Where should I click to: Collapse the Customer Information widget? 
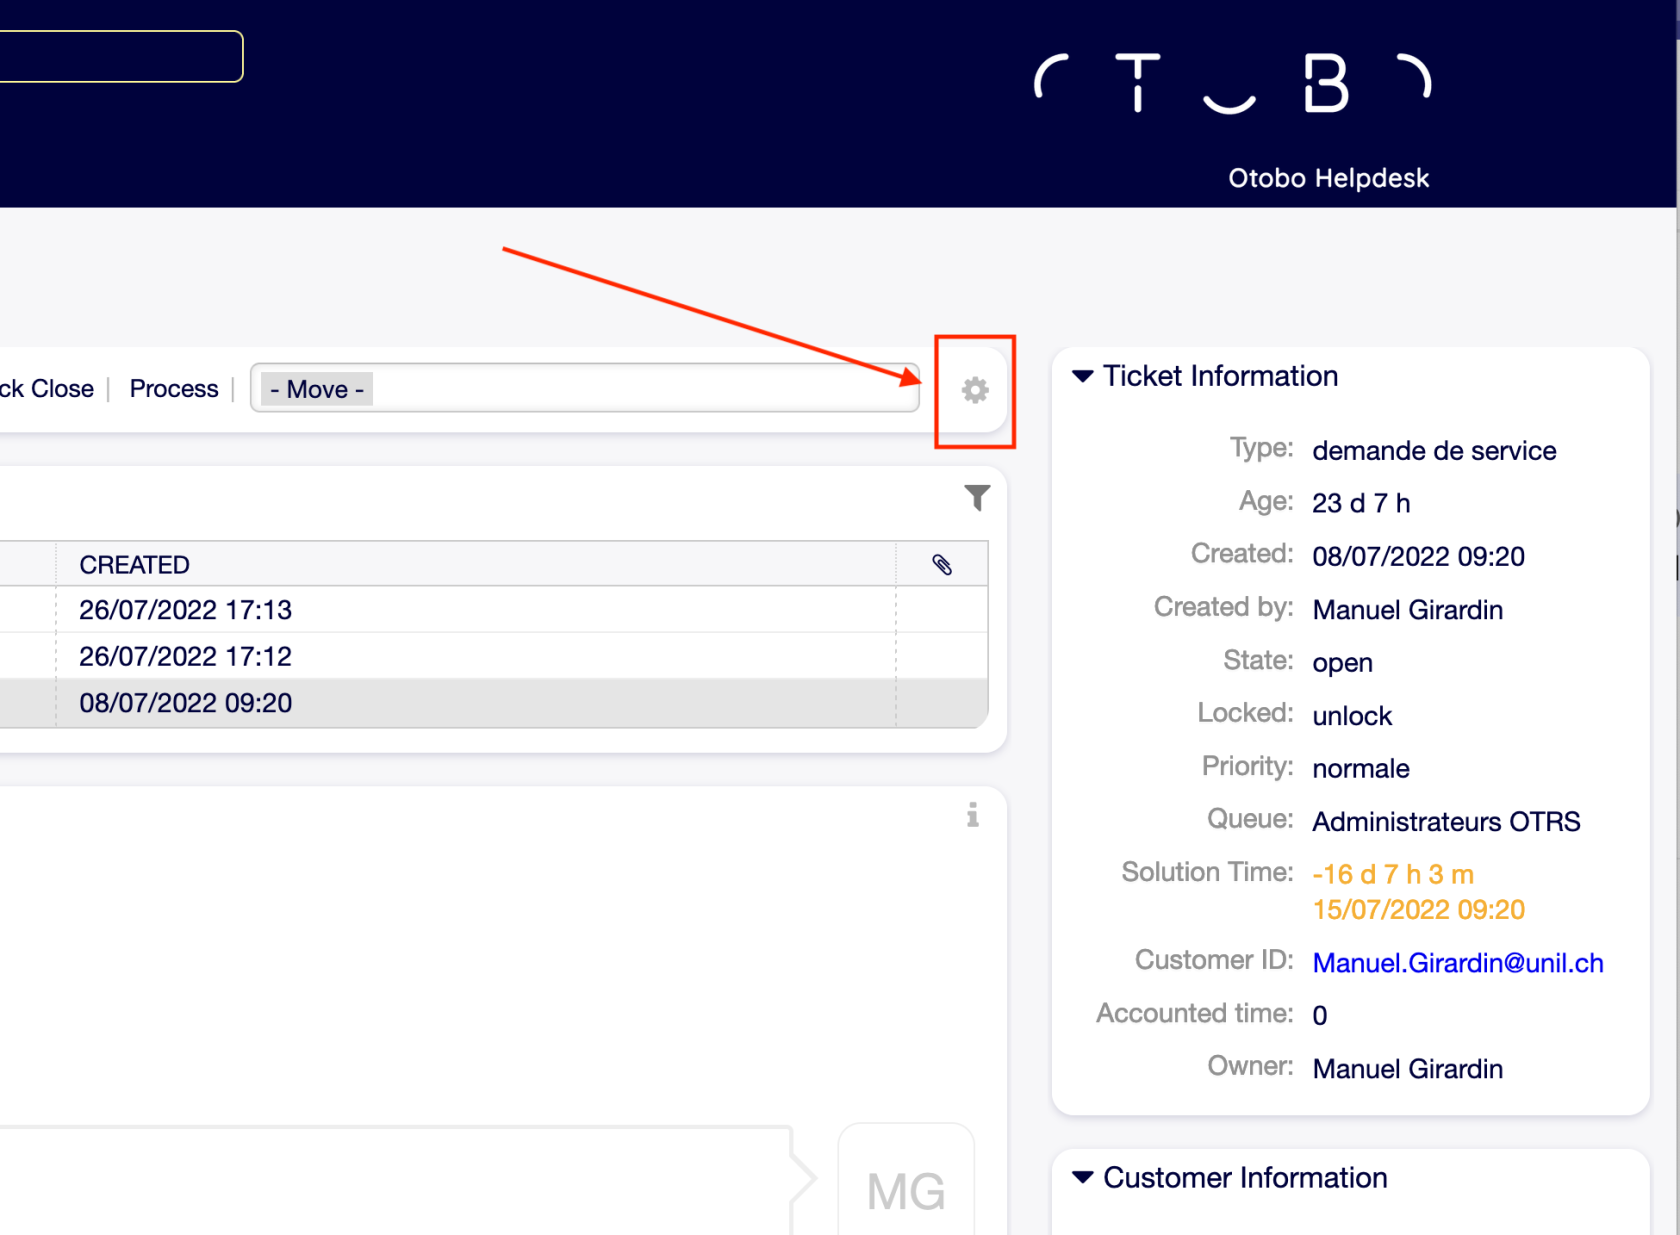click(x=1082, y=1178)
